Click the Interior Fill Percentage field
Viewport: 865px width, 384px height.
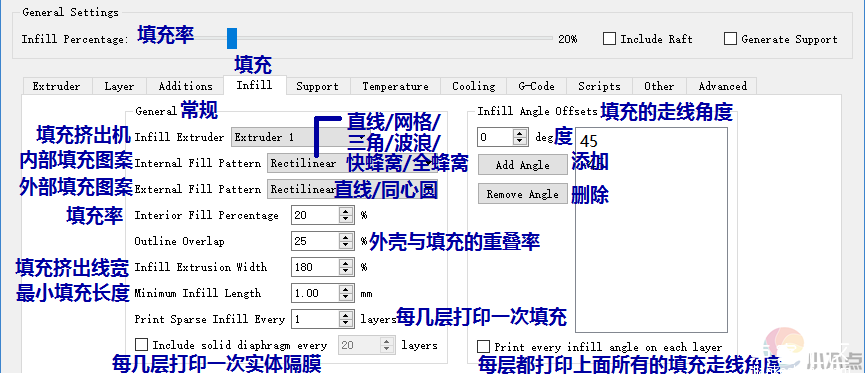(314, 215)
